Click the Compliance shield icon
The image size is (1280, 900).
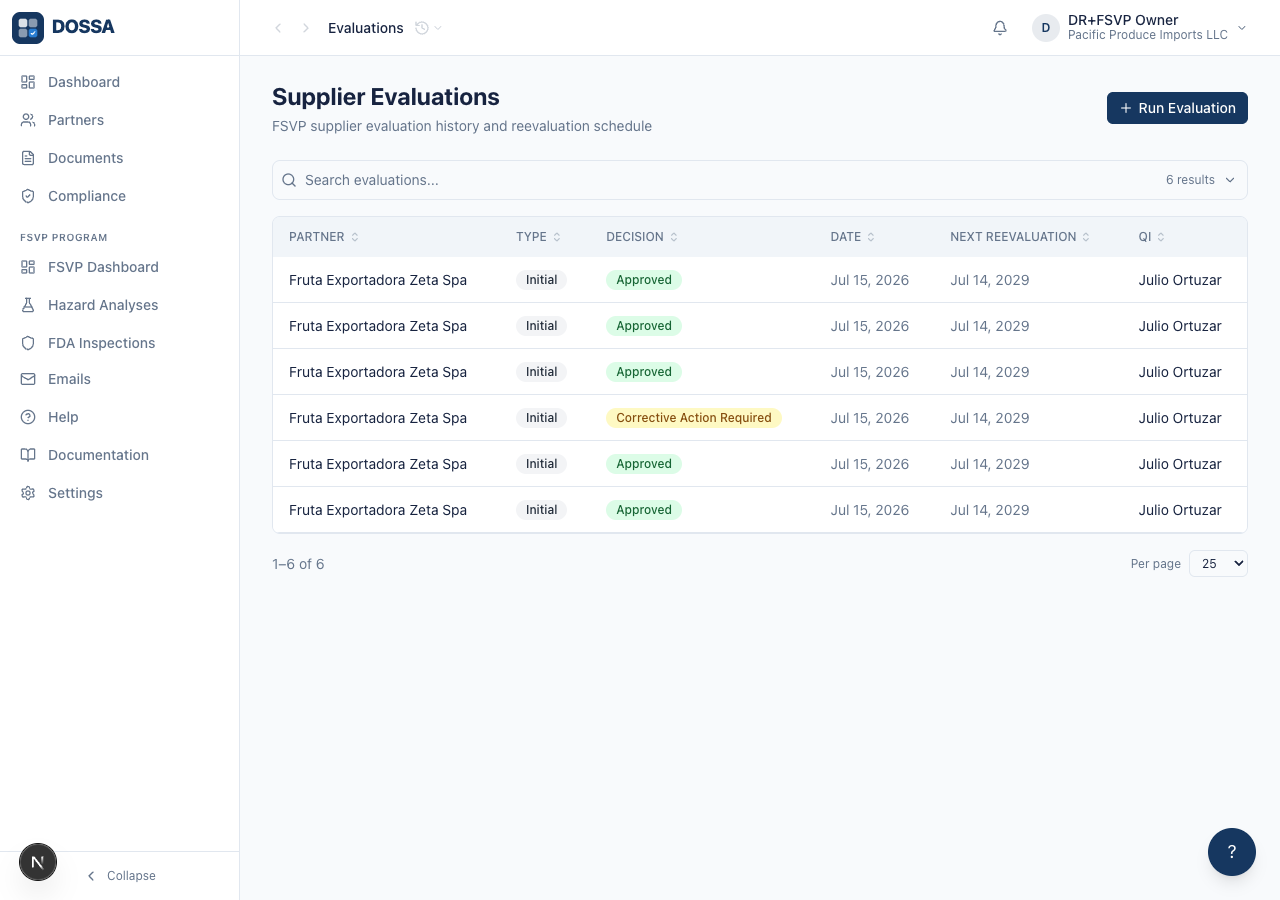point(28,196)
